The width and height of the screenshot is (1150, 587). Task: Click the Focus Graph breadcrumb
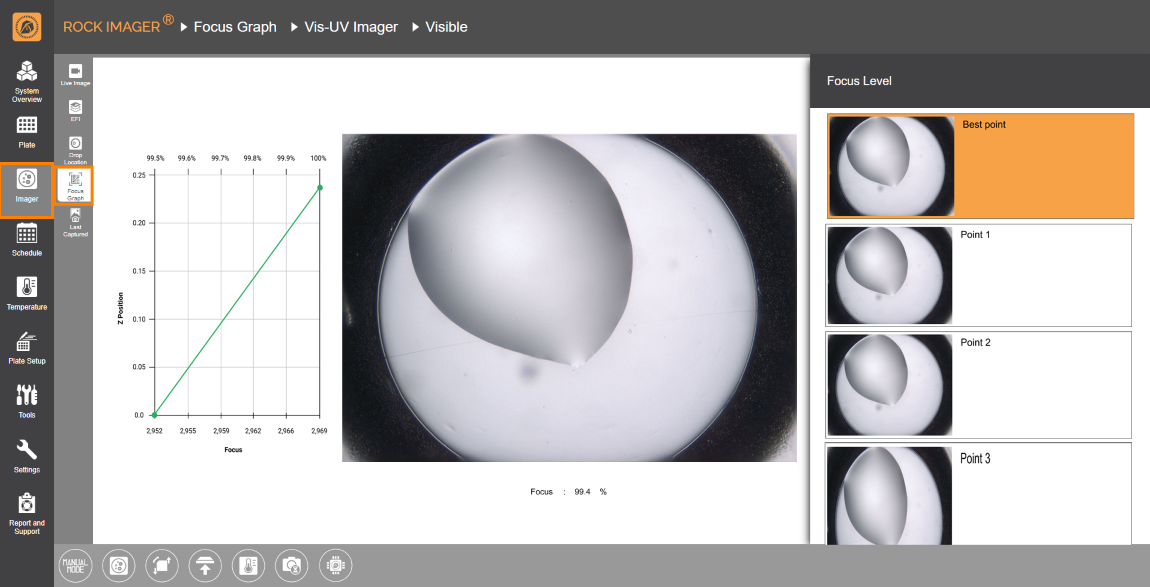[x=235, y=27]
